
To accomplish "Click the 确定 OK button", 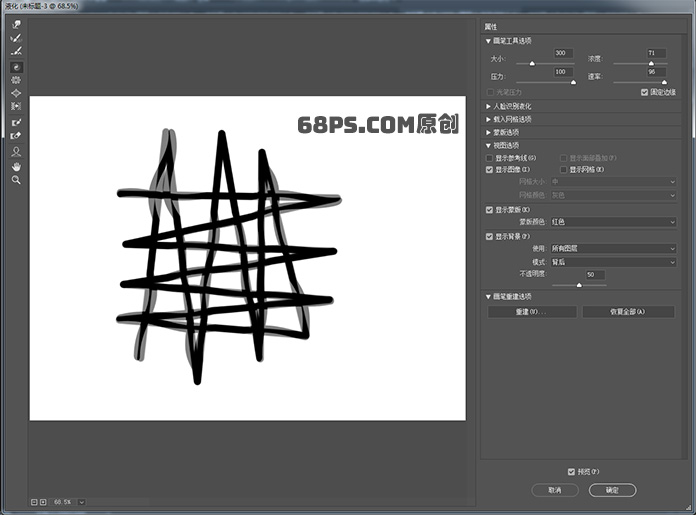I will [x=613, y=490].
